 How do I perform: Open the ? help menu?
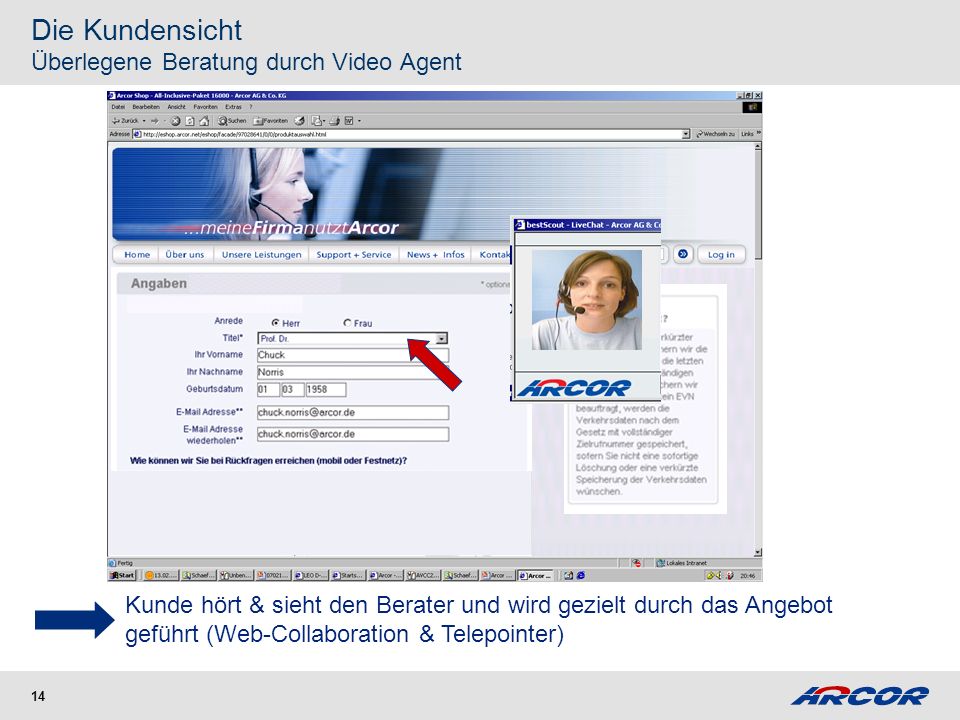tap(250, 107)
